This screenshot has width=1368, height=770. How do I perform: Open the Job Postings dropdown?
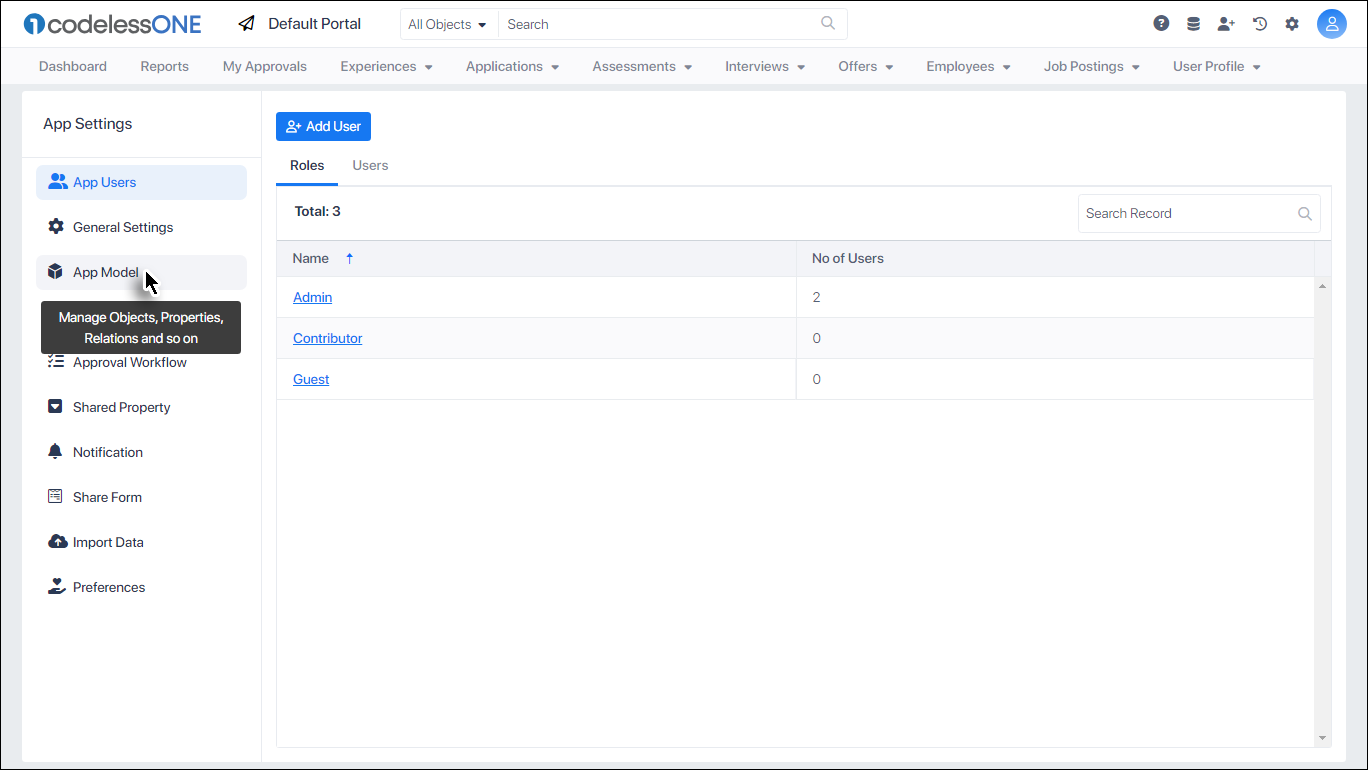(1090, 66)
